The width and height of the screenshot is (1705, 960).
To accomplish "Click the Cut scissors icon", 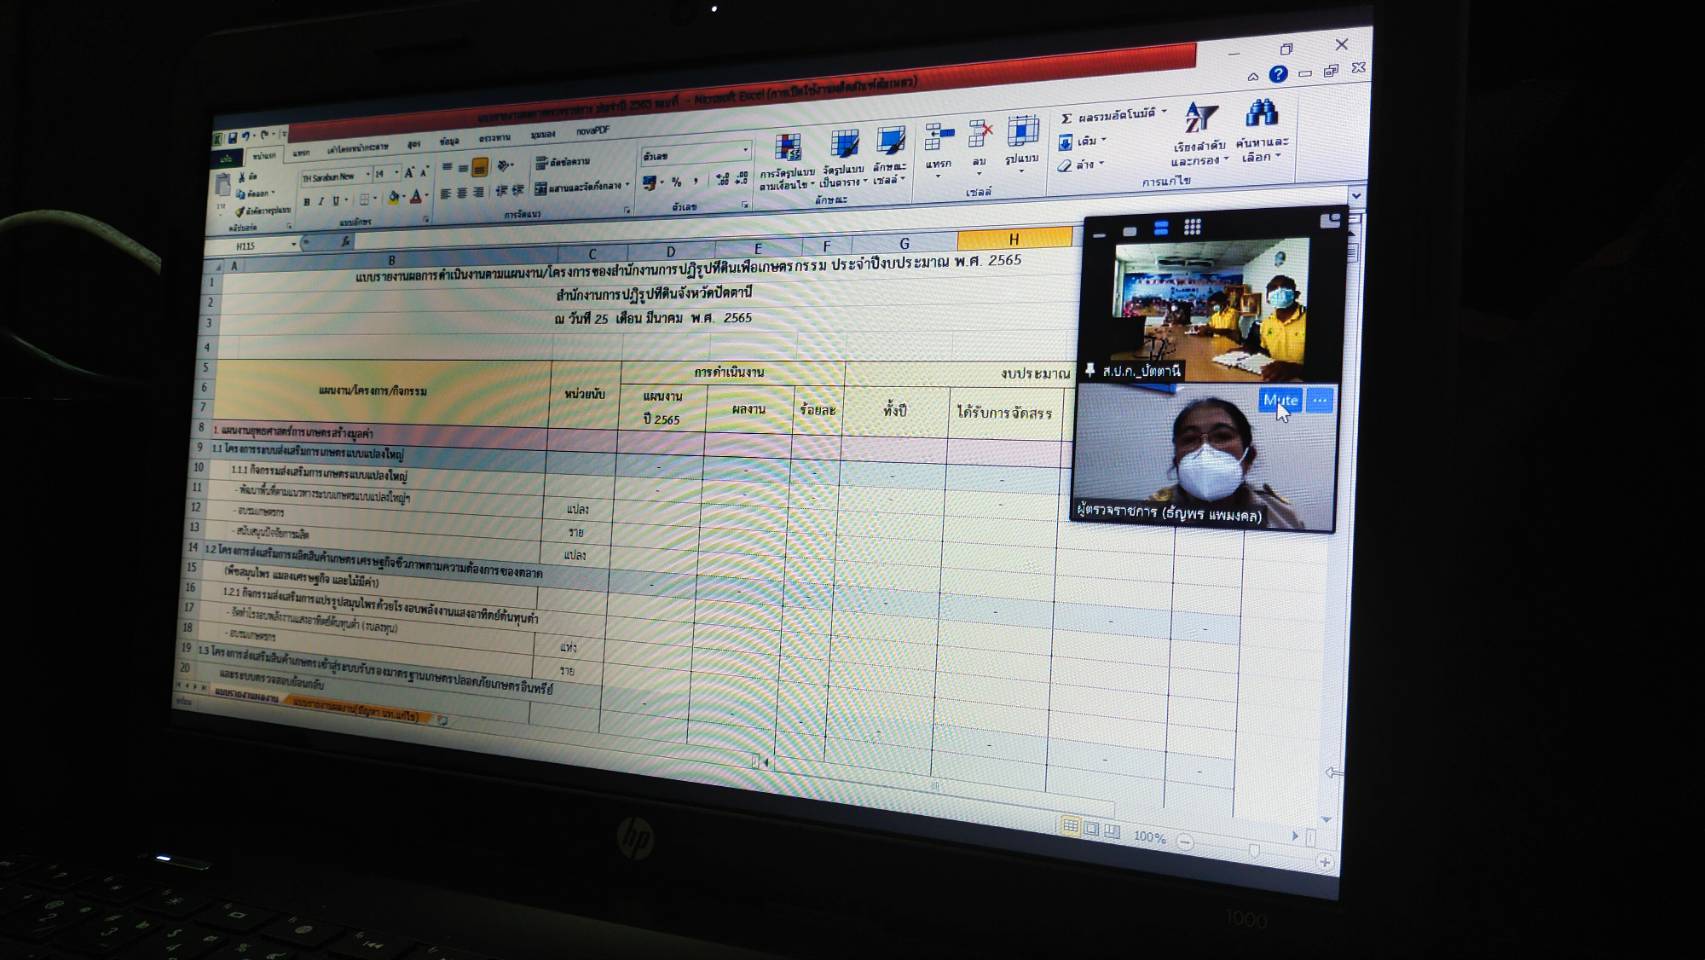I will coord(241,177).
